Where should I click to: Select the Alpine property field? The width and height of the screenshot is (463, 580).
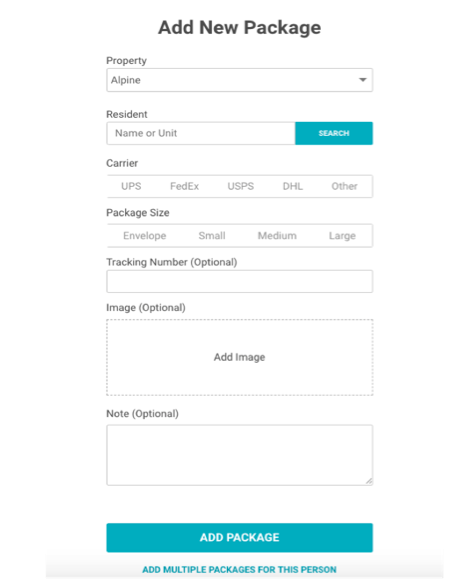coord(239,80)
